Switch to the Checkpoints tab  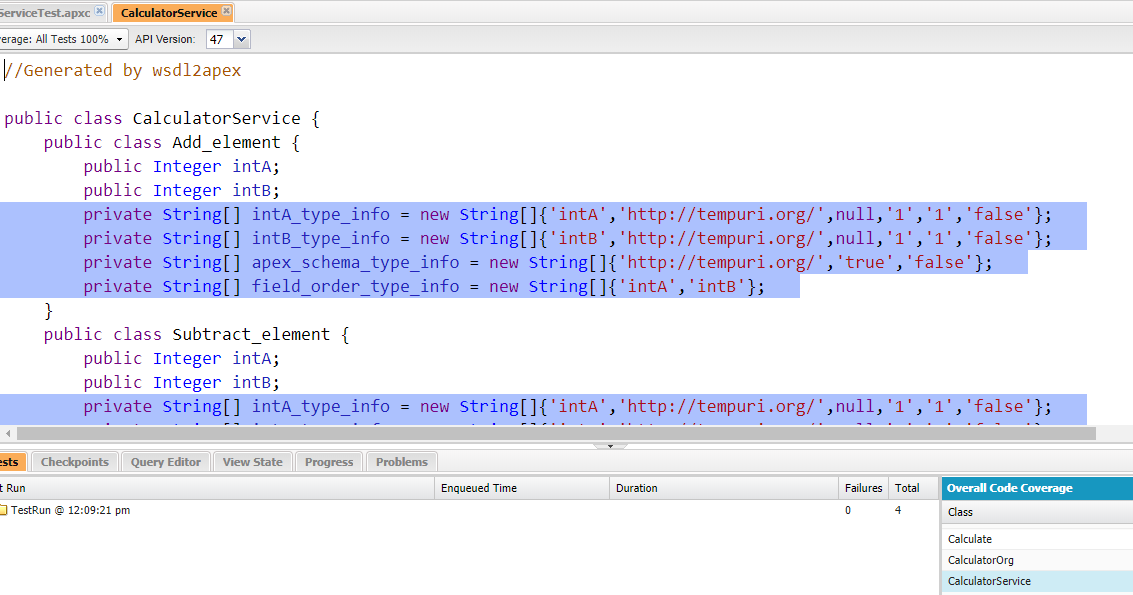[74, 461]
